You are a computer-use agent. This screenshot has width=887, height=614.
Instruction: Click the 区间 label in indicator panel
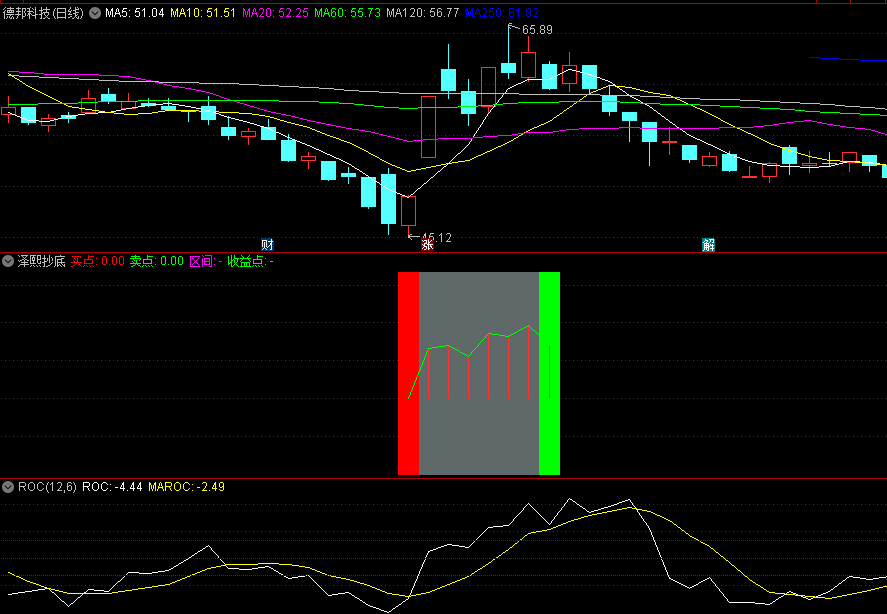coord(205,261)
